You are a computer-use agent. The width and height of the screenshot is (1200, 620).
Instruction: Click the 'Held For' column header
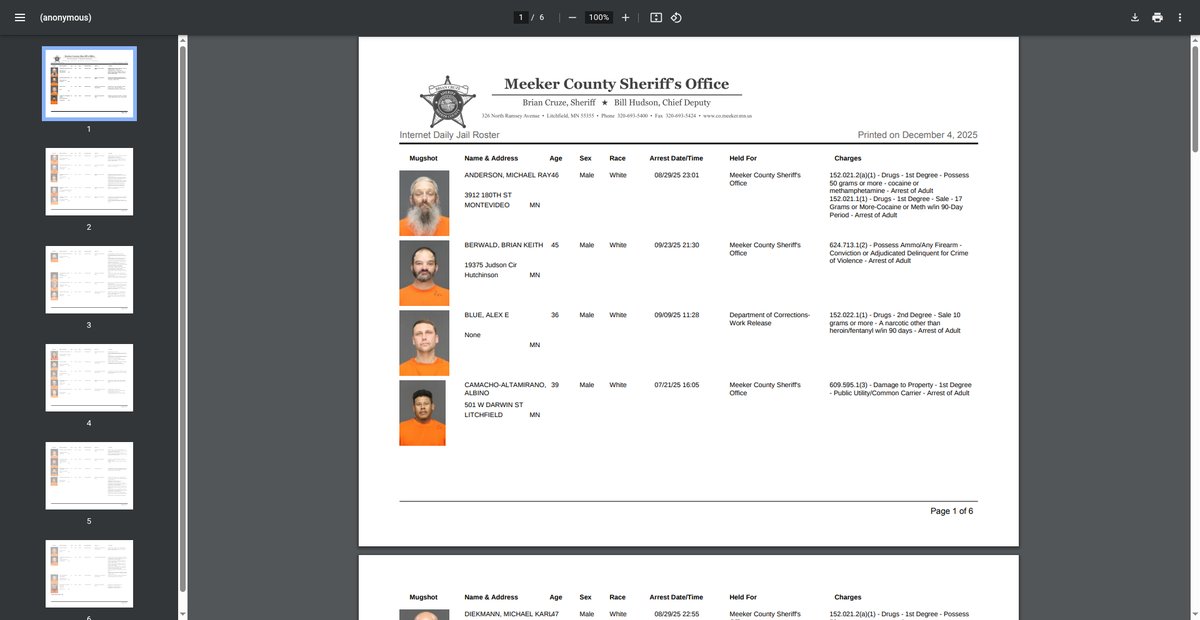pyautogui.click(x=743, y=158)
